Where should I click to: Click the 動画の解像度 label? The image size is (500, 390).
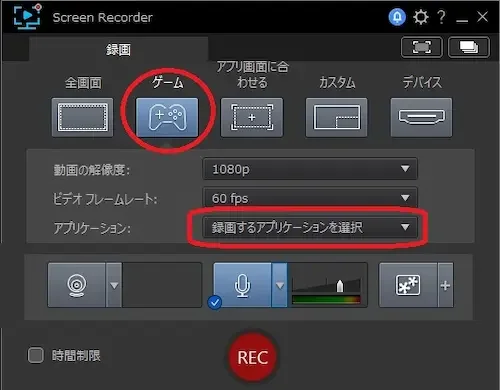pyautogui.click(x=92, y=170)
